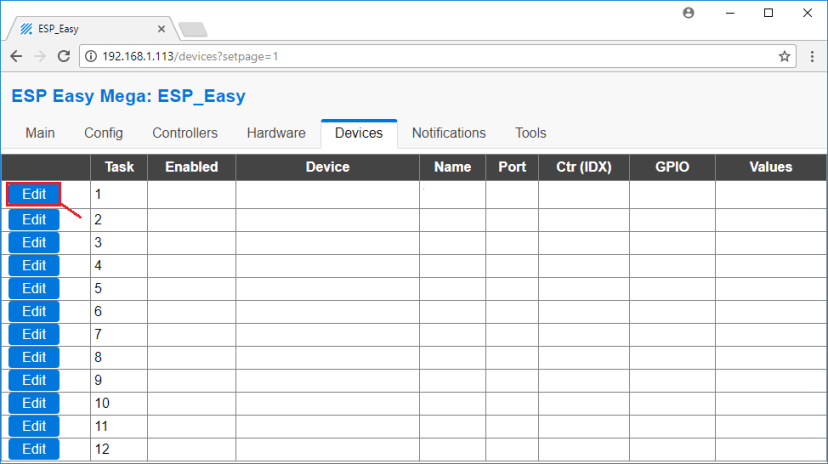Click the browser back arrow

pos(16,57)
